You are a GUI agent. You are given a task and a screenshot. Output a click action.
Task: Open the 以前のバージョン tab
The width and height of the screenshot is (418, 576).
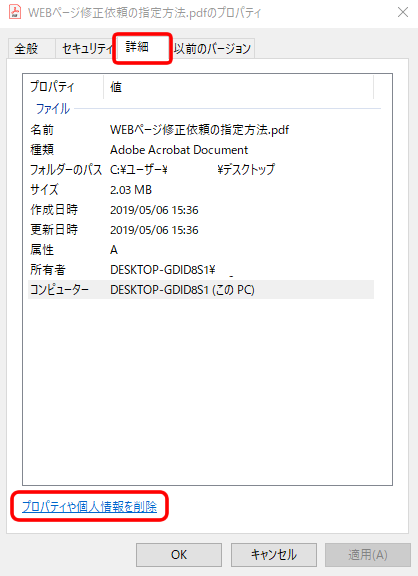pos(212,48)
